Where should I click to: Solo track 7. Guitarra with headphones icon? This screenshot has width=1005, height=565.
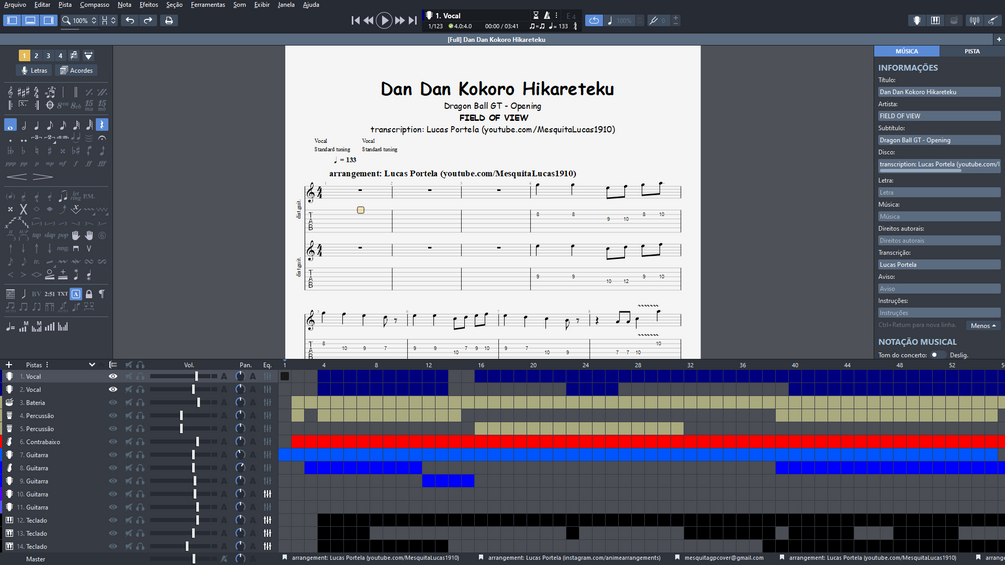(x=140, y=455)
